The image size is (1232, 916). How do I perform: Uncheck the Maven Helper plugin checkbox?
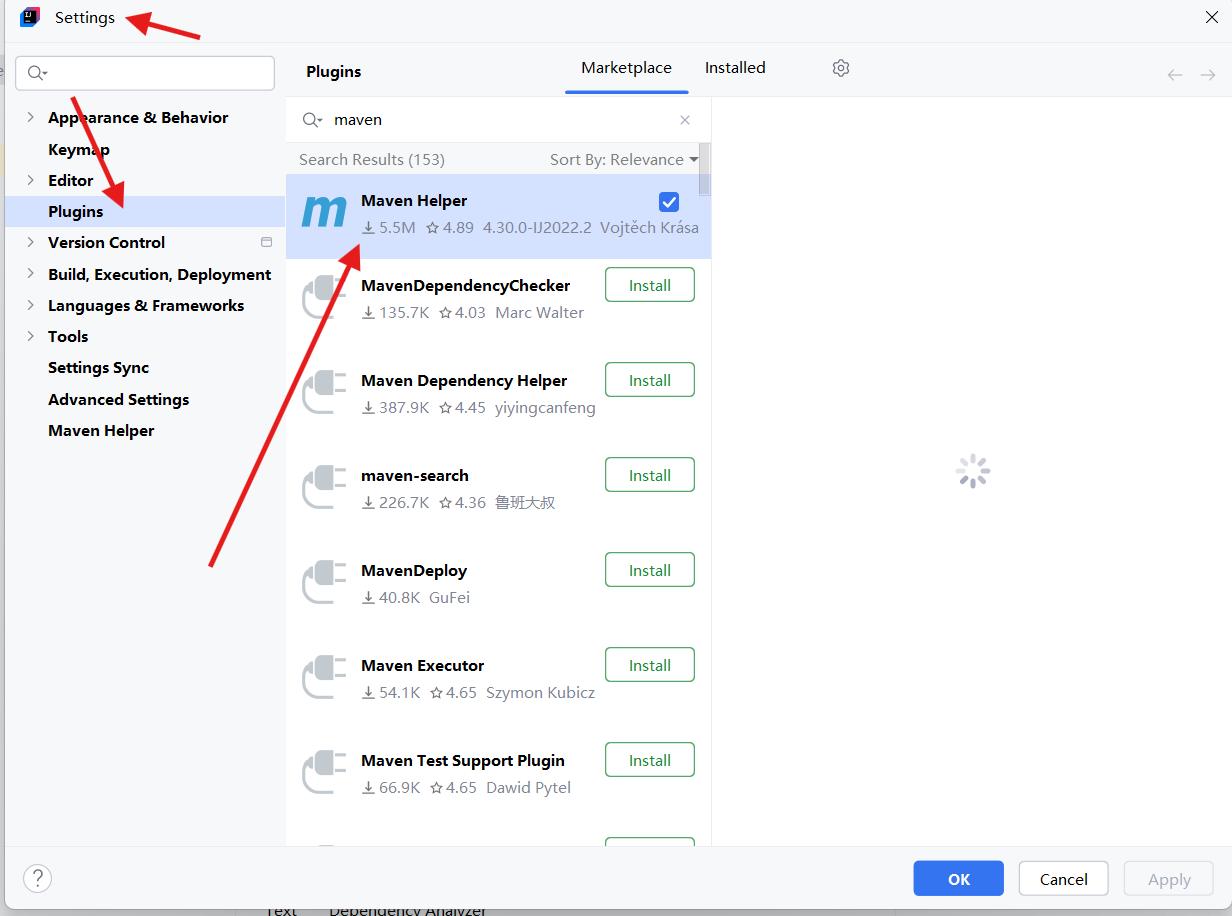coord(669,201)
